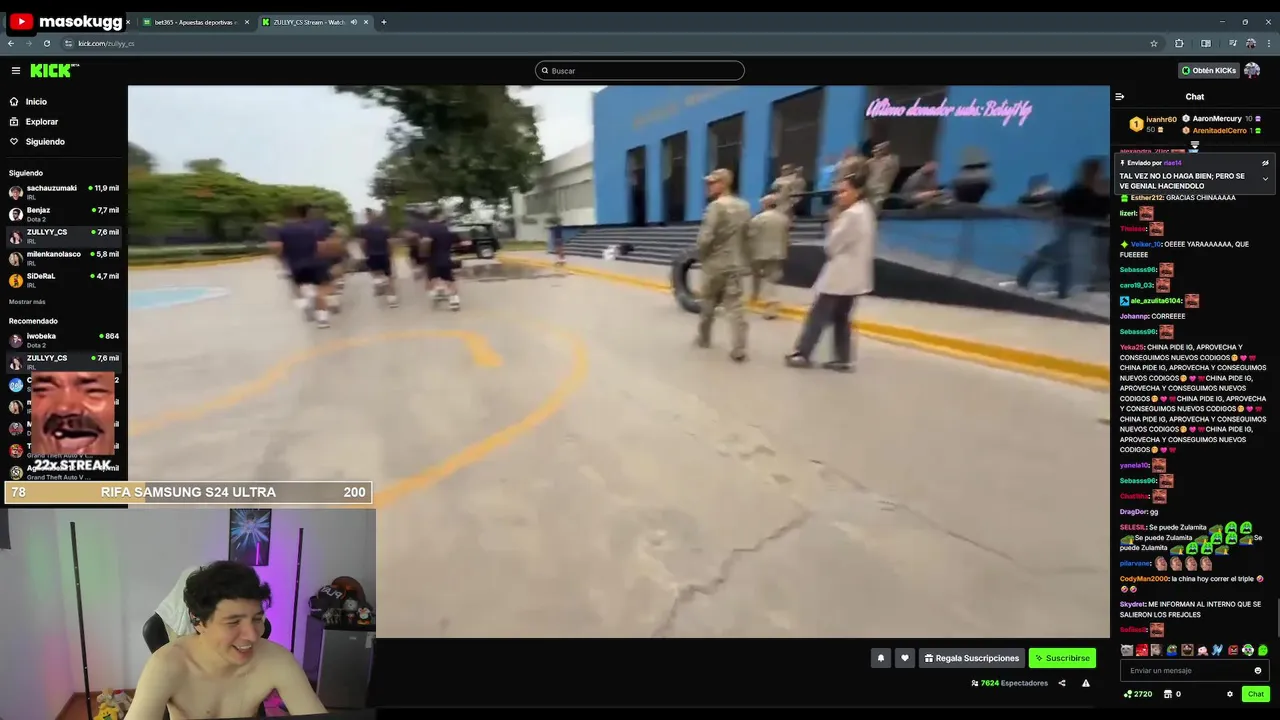Expand Mostrar más in the following list

pyautogui.click(x=27, y=301)
